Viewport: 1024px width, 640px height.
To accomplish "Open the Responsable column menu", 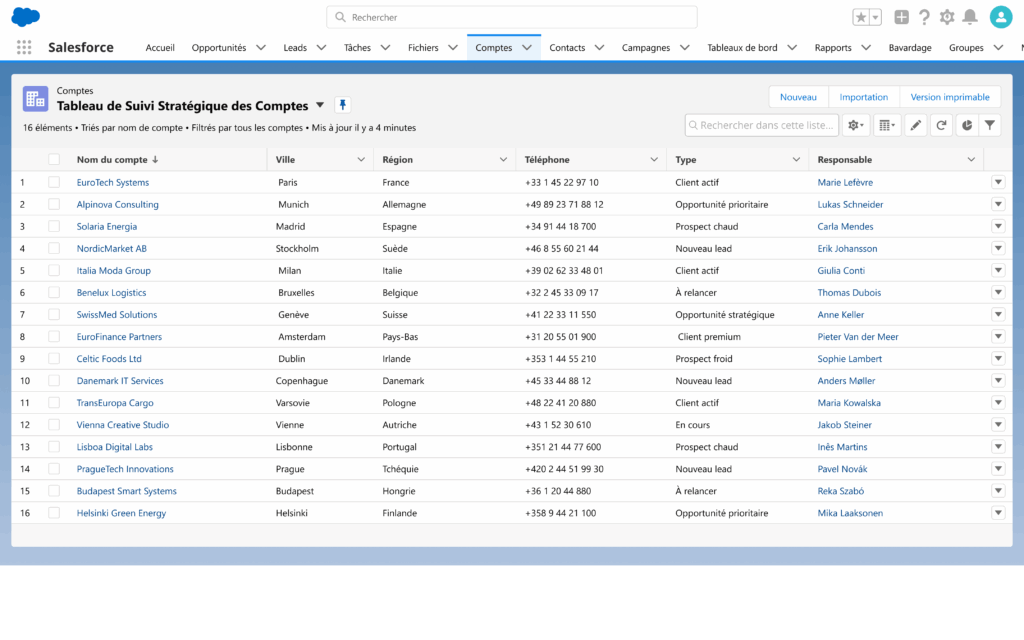I will pos(971,159).
